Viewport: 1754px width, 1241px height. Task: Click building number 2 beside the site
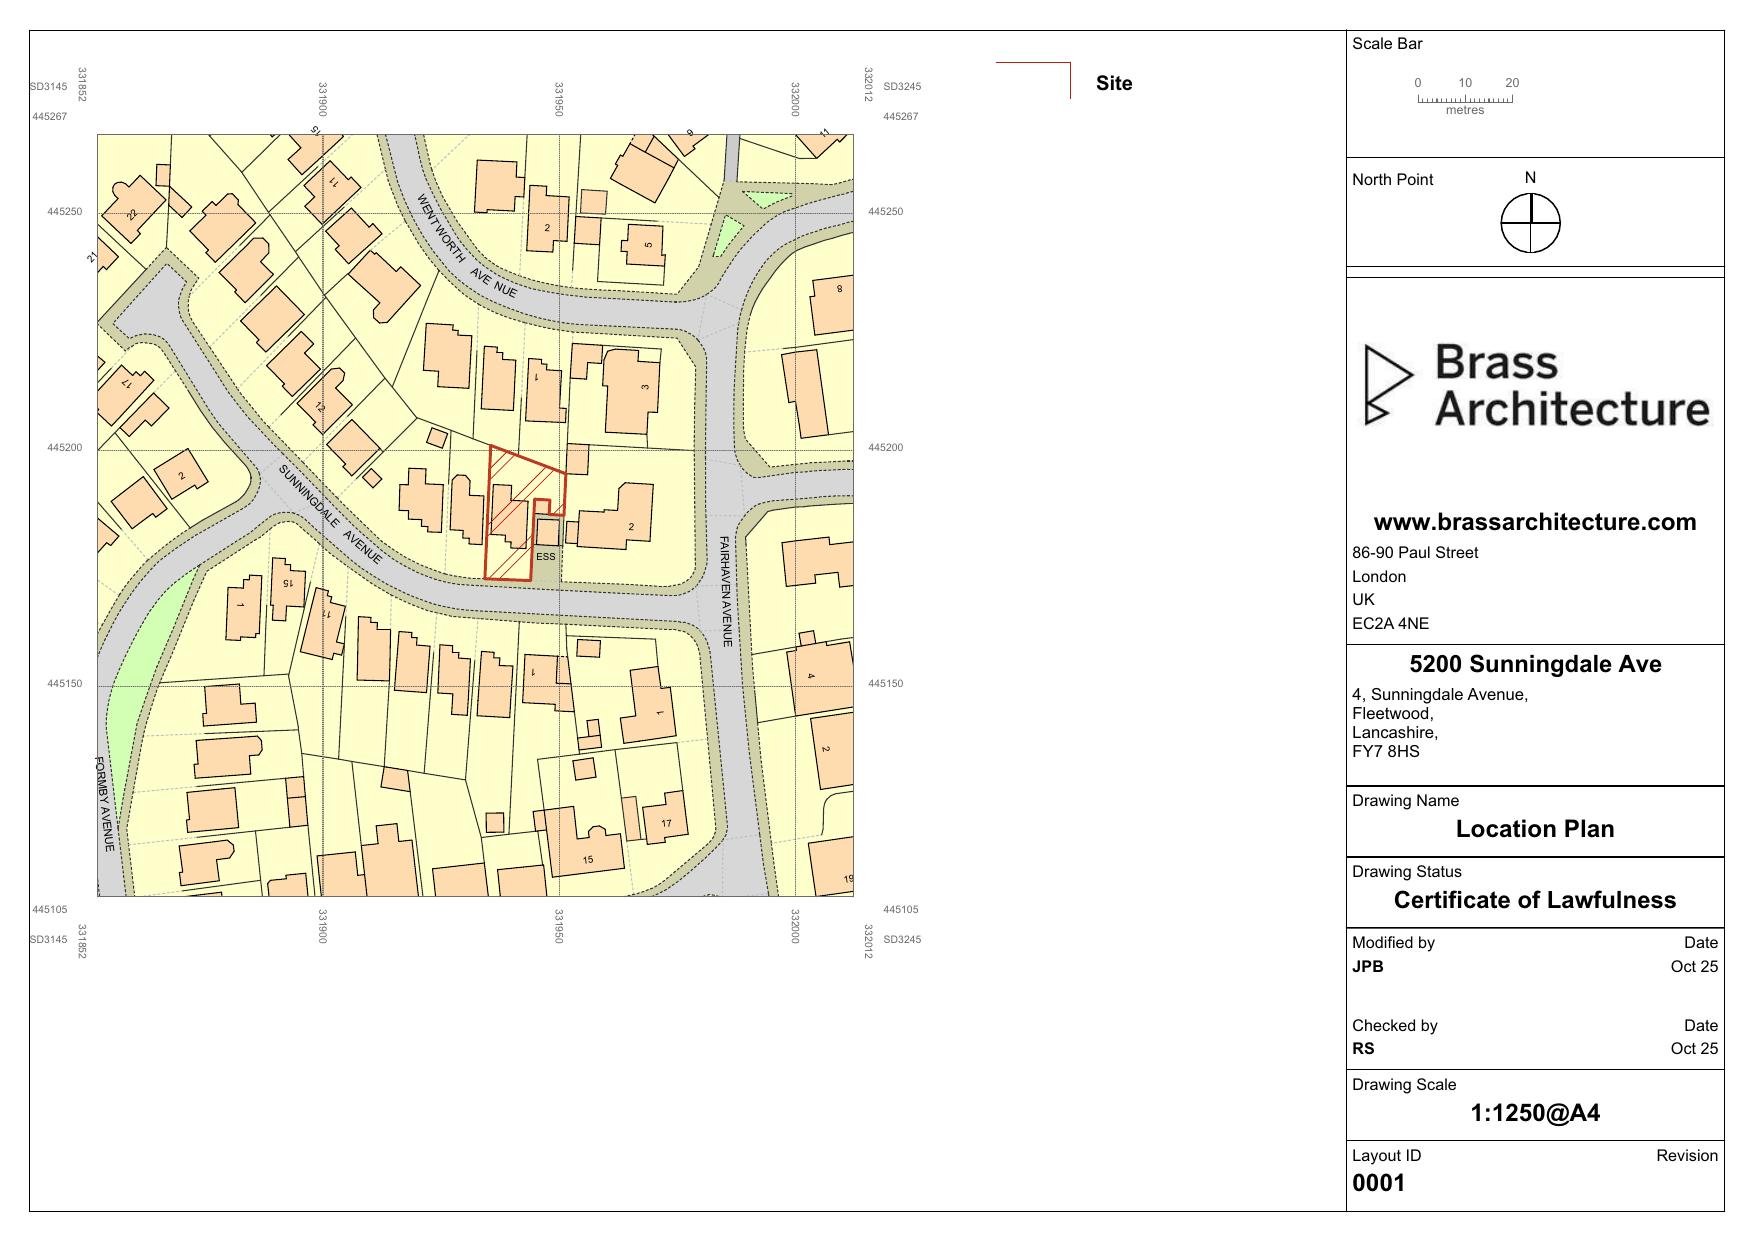click(x=633, y=524)
